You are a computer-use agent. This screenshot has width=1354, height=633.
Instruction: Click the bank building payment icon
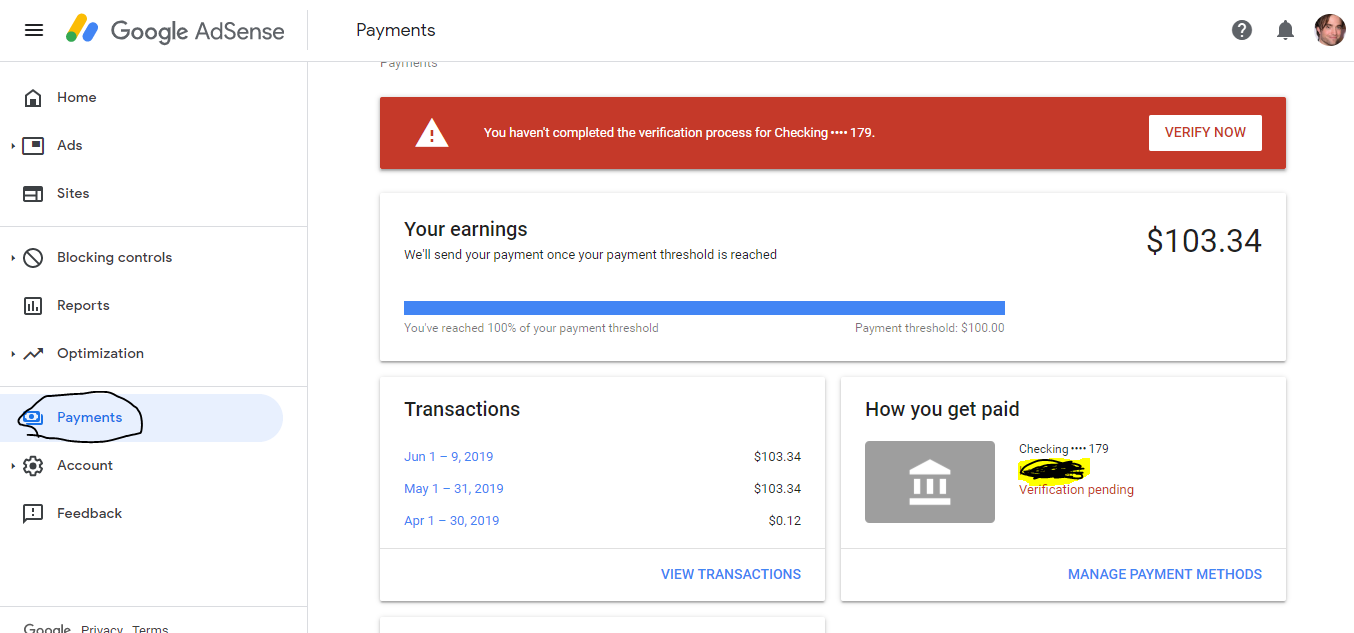[930, 482]
